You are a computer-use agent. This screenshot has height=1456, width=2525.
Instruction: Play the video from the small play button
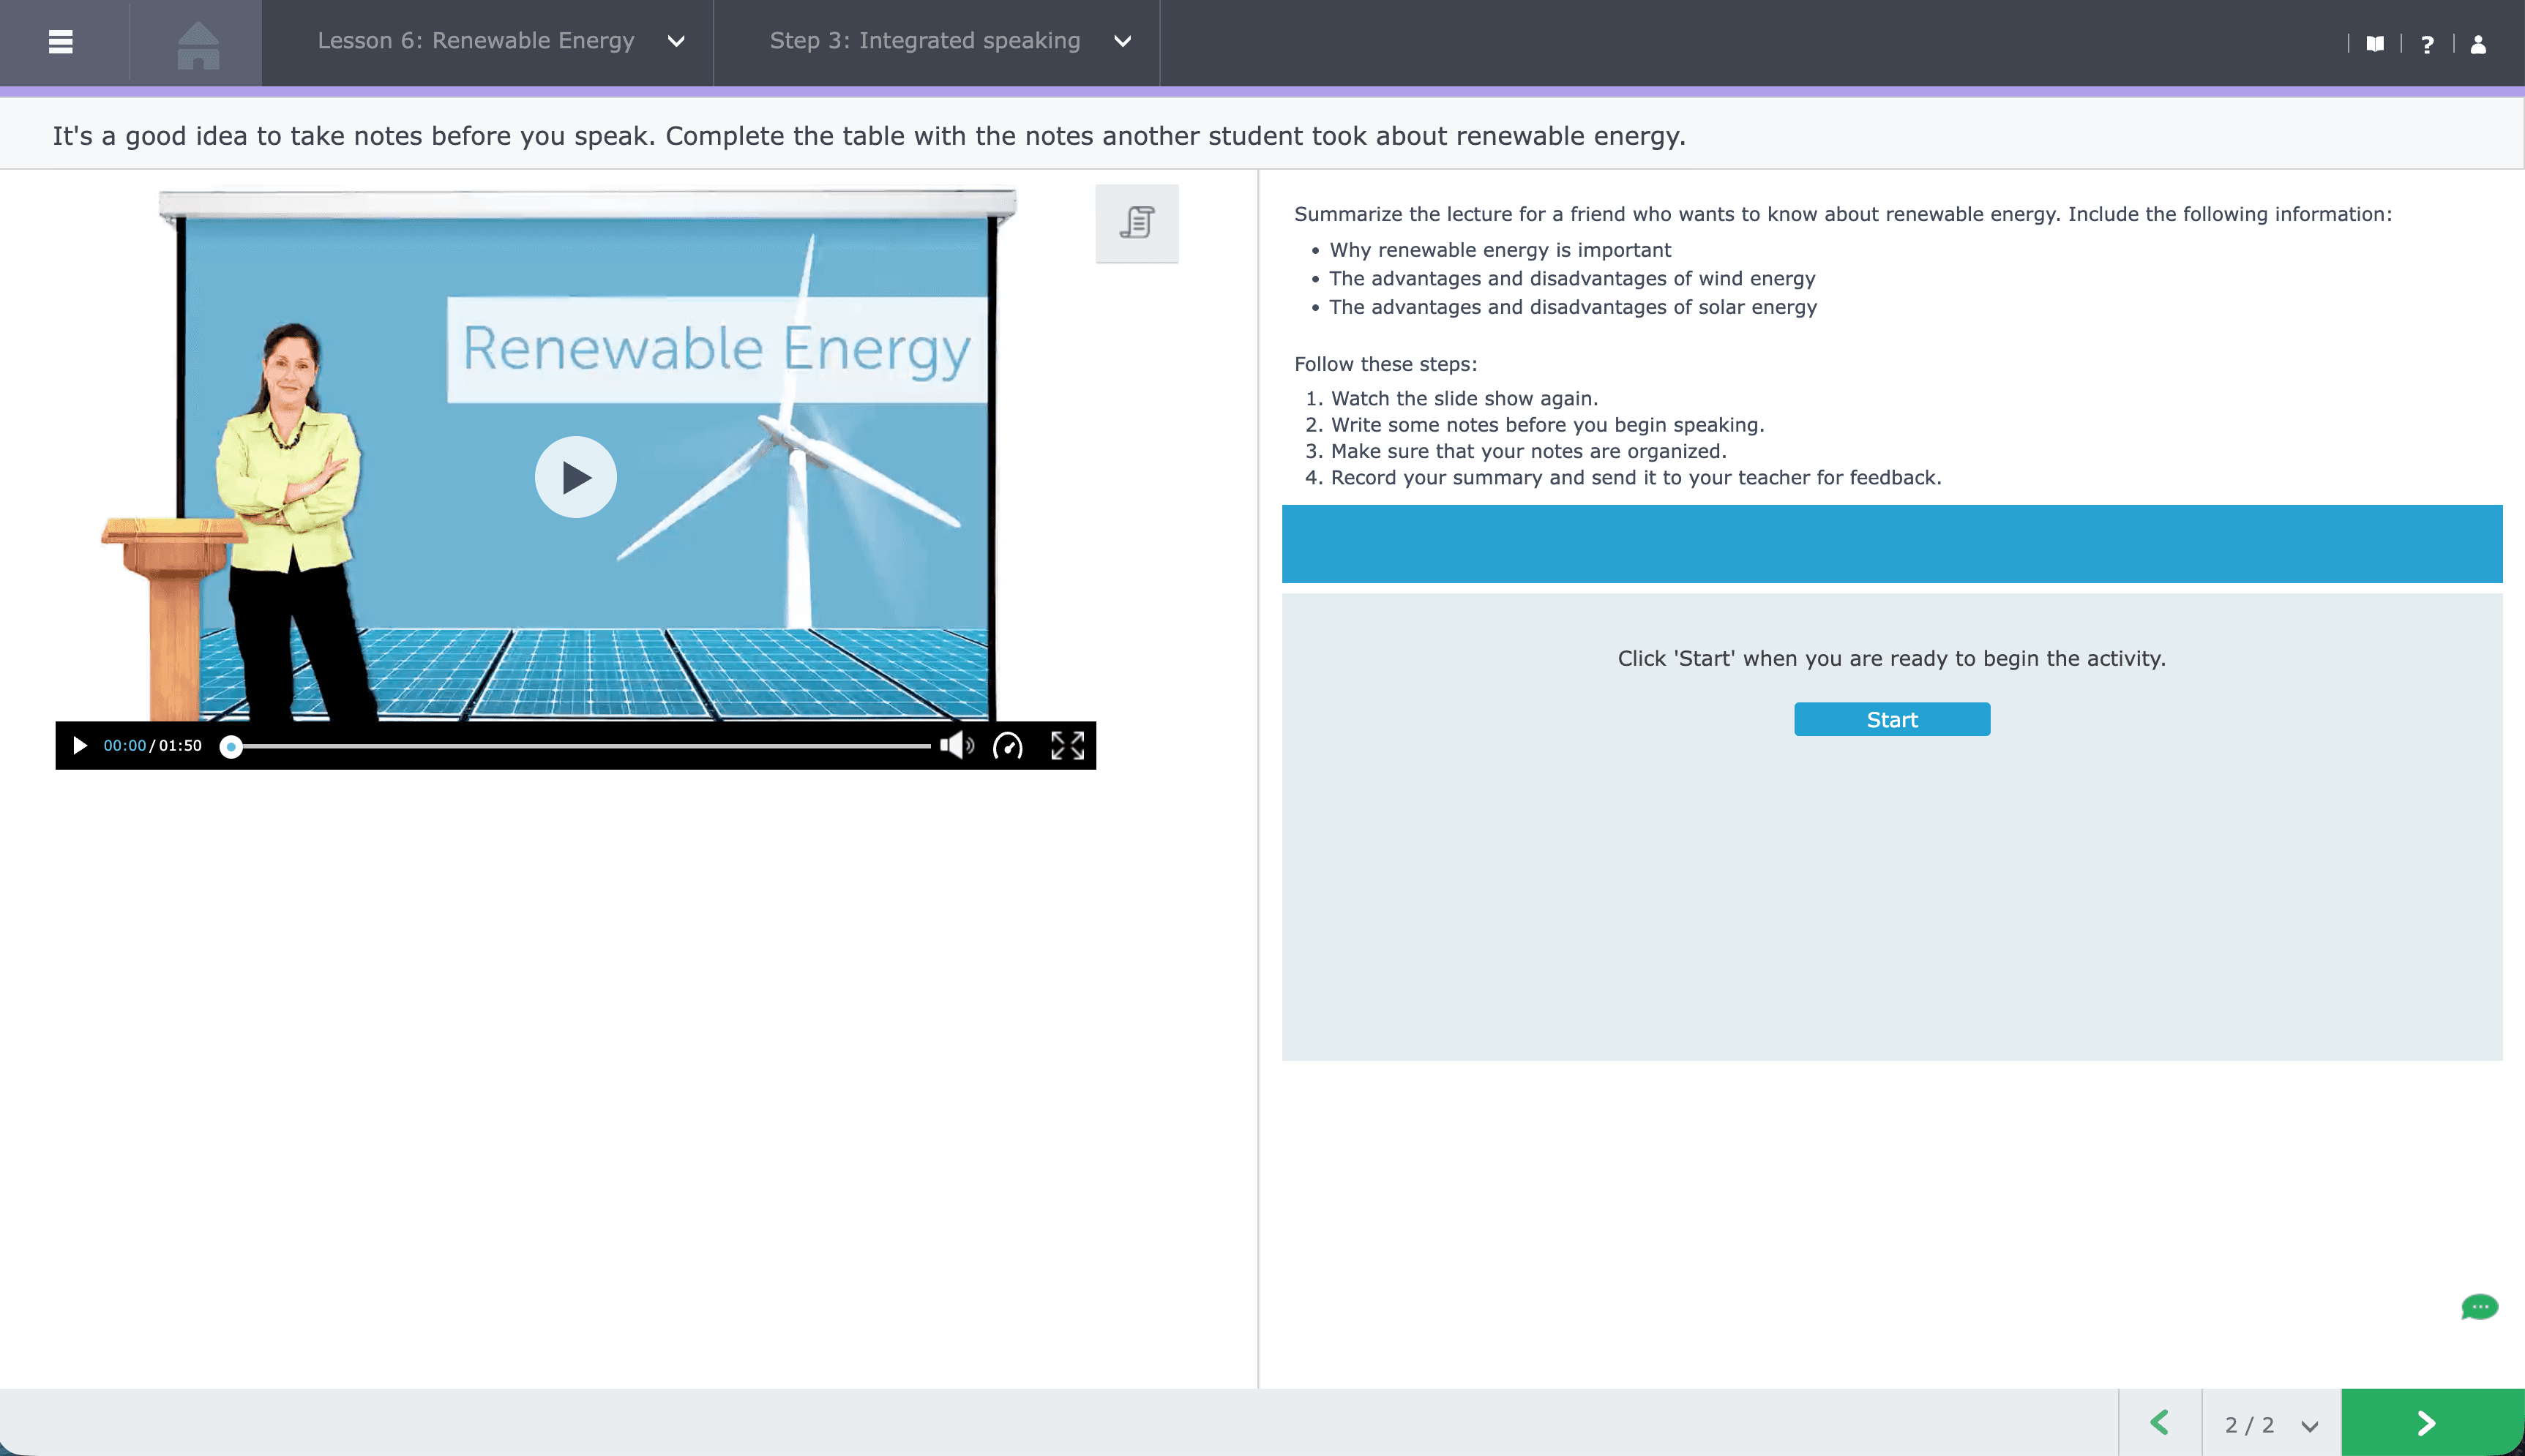click(x=80, y=745)
